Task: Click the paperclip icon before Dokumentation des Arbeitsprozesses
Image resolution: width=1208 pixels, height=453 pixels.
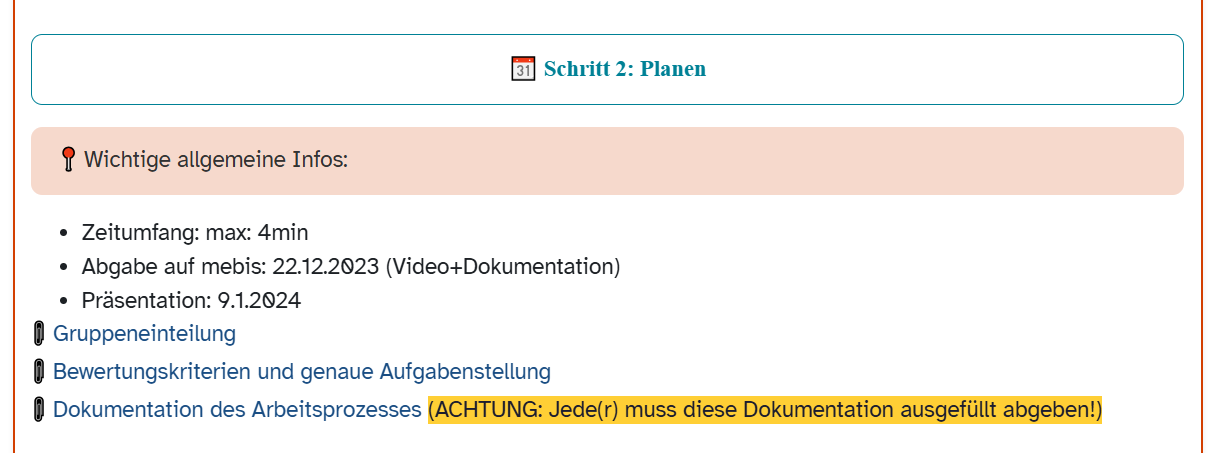Action: 39,410
